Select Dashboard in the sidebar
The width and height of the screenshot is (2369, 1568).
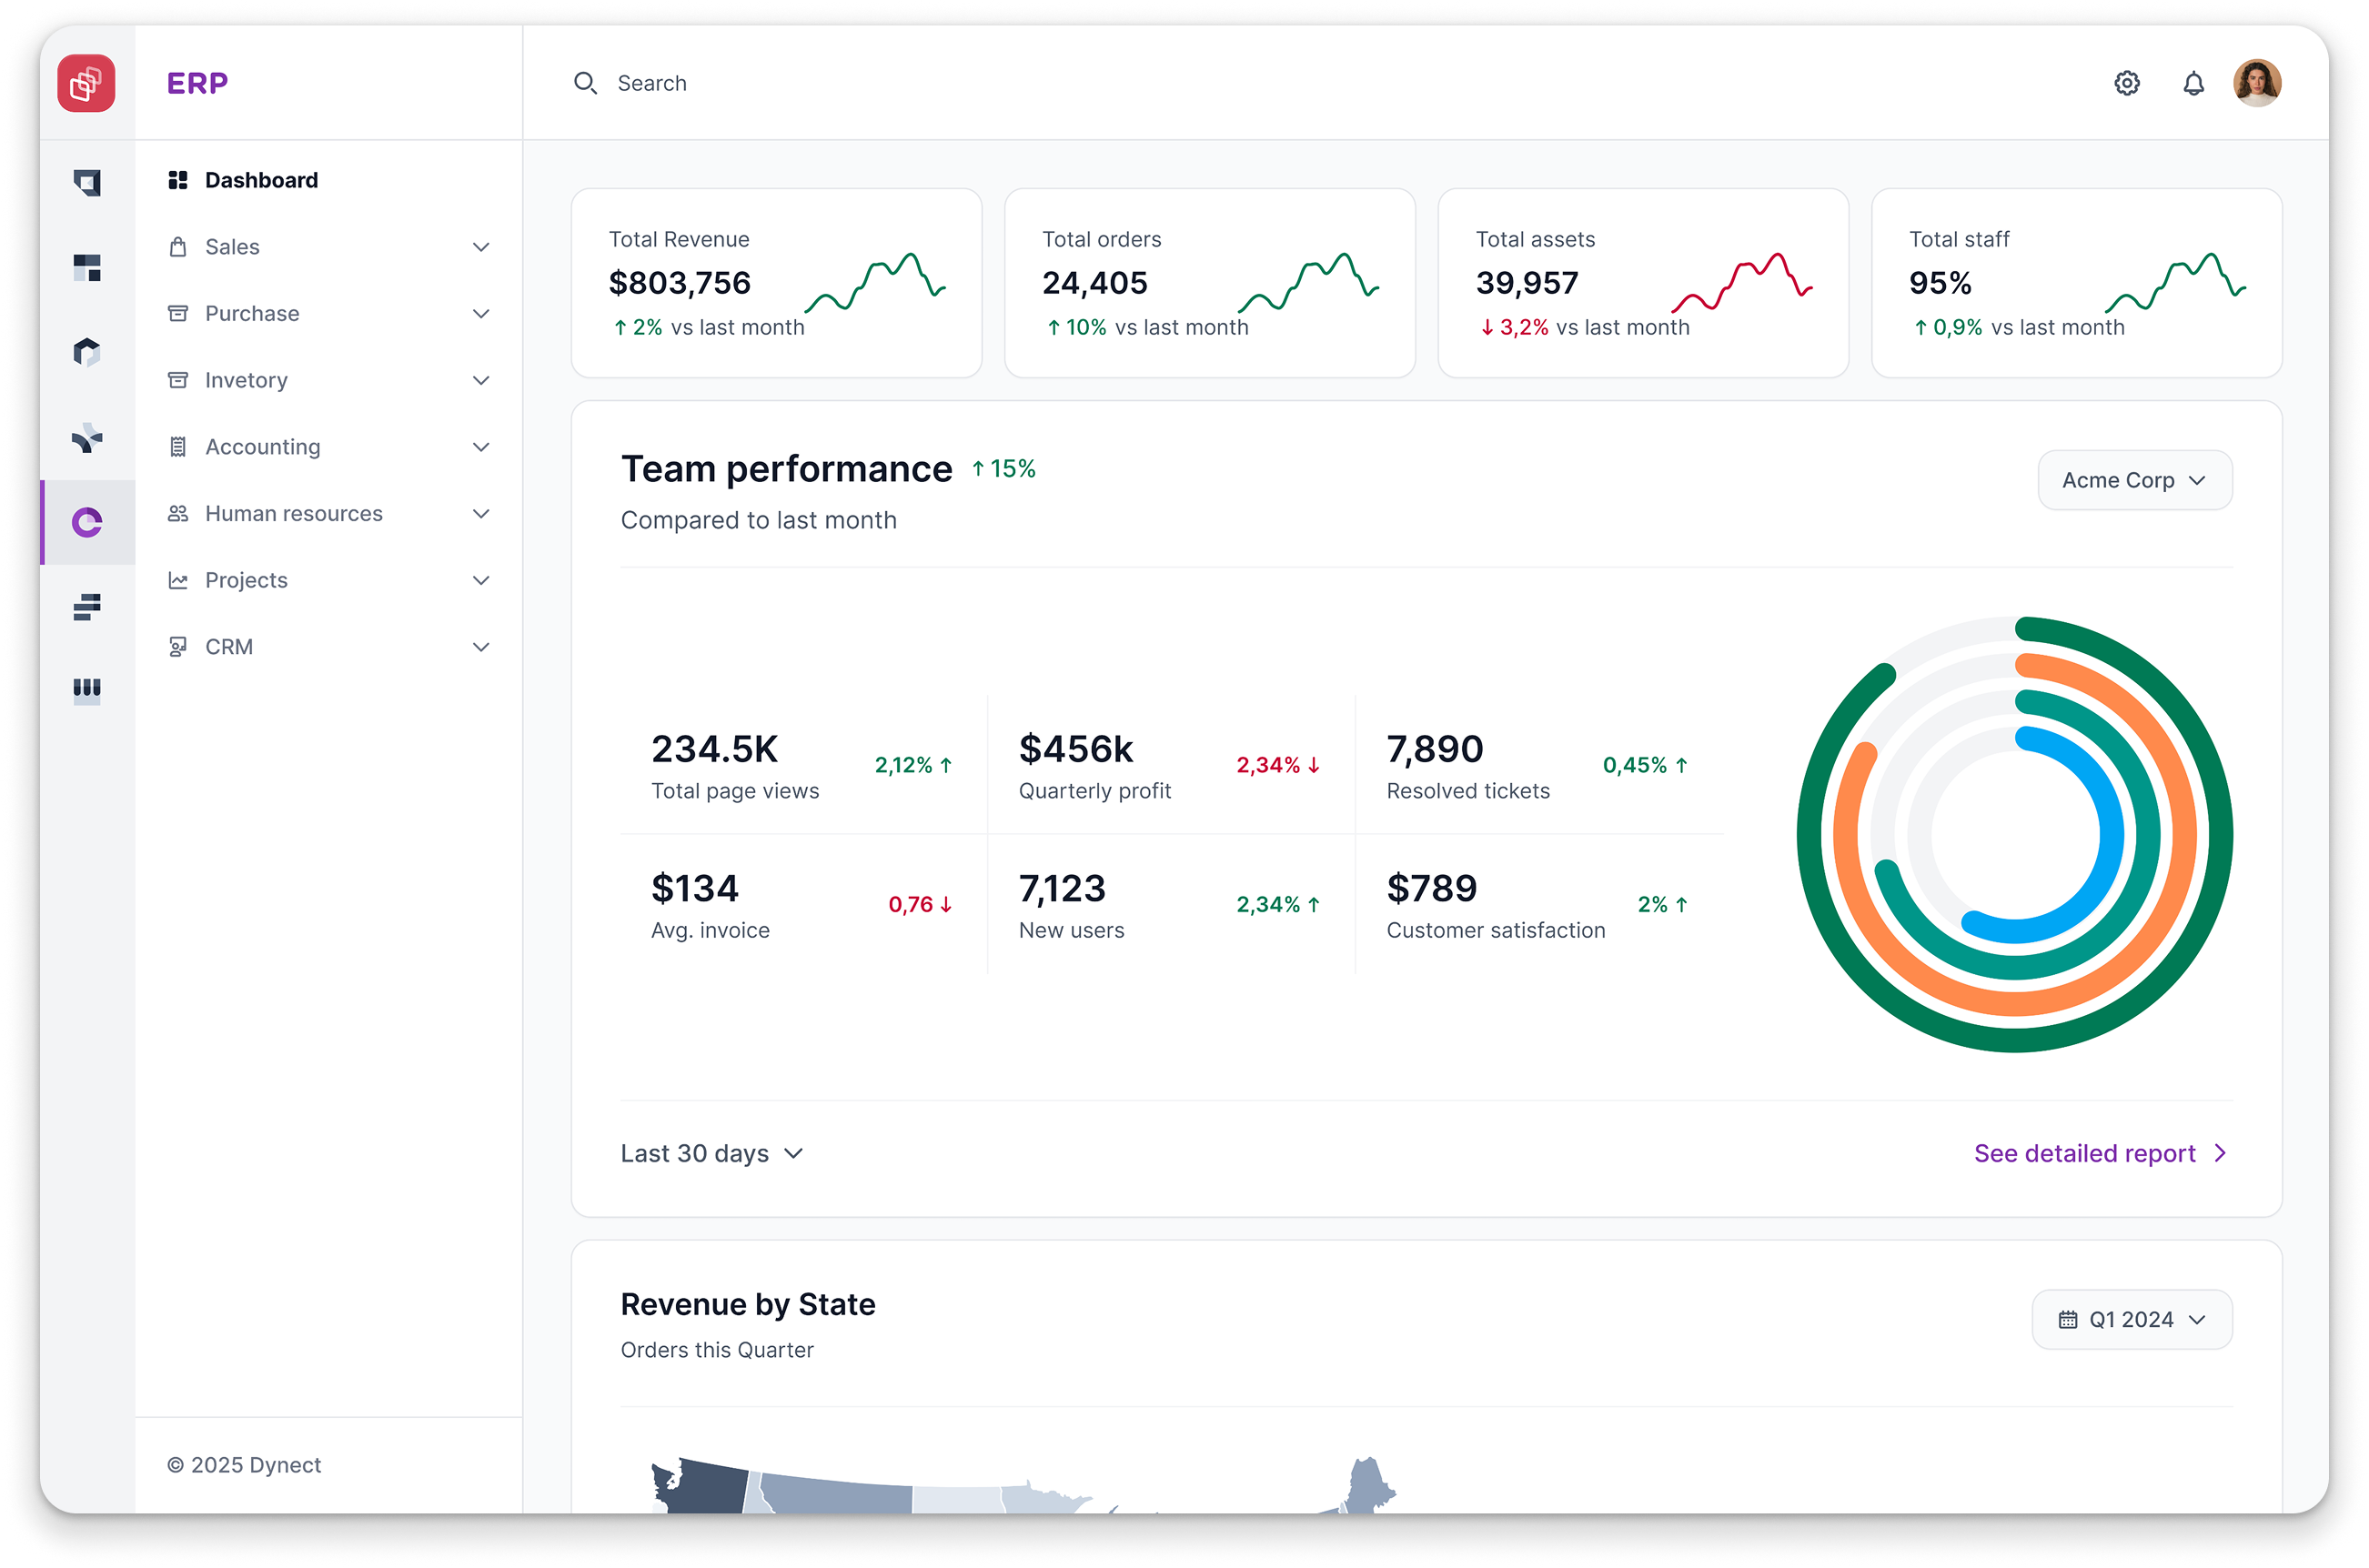click(260, 179)
